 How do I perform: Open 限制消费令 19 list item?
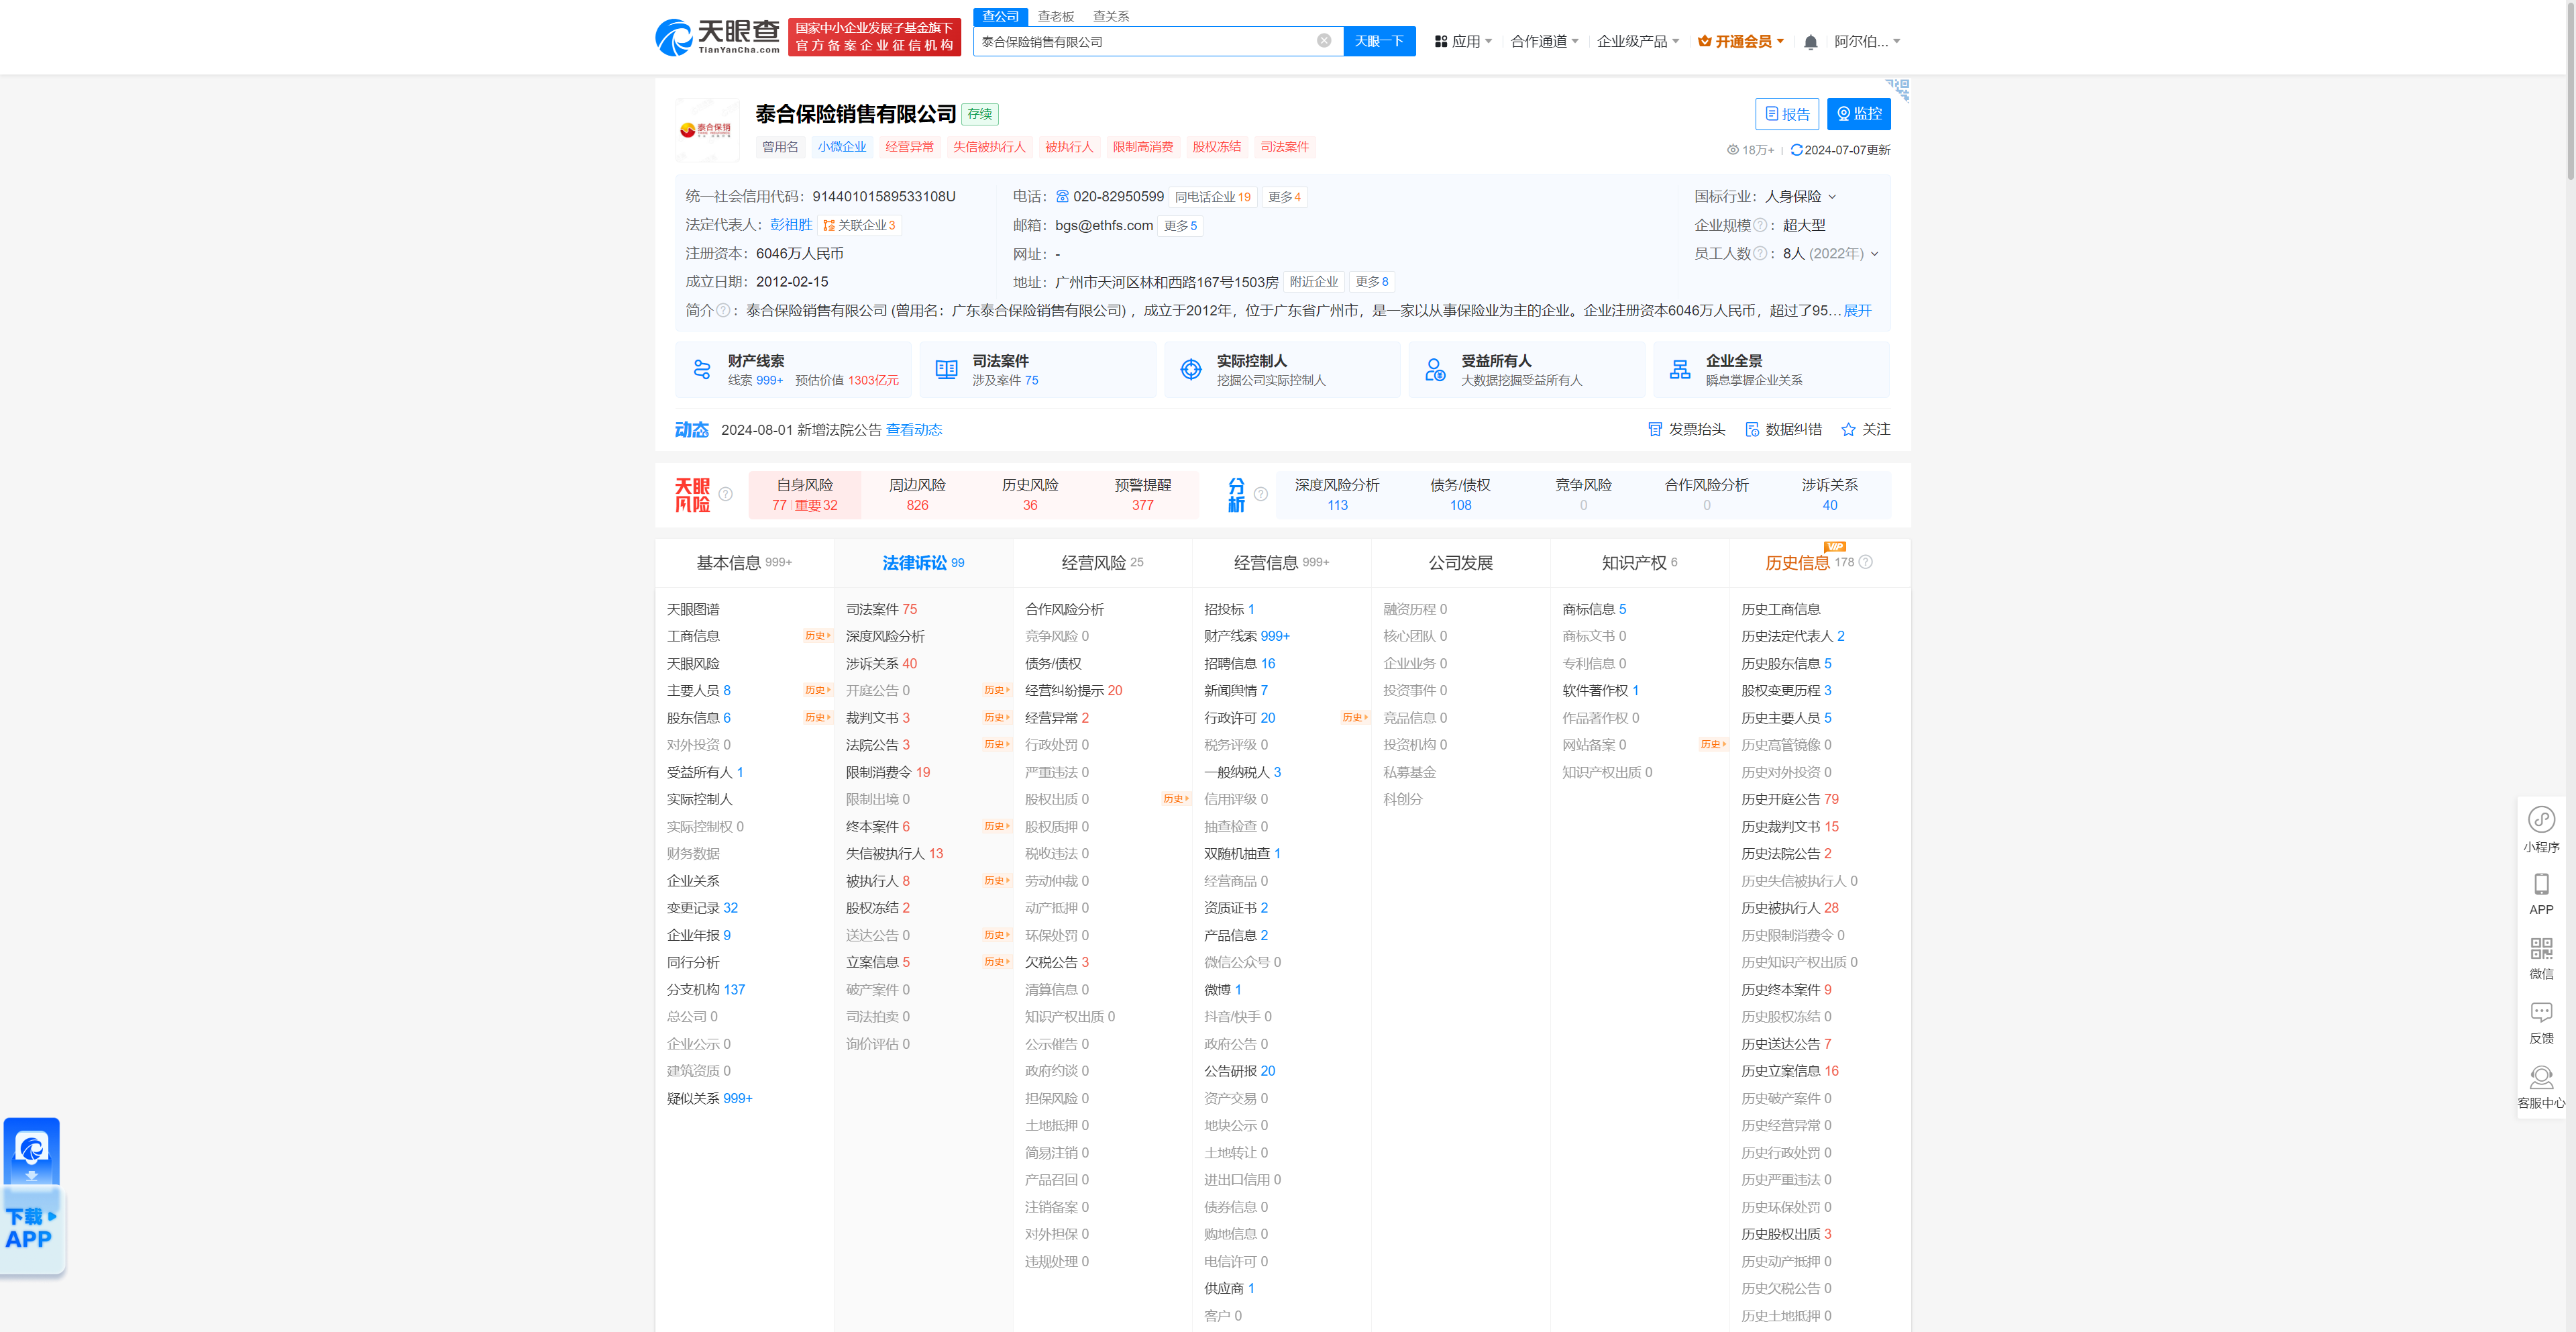coord(887,772)
